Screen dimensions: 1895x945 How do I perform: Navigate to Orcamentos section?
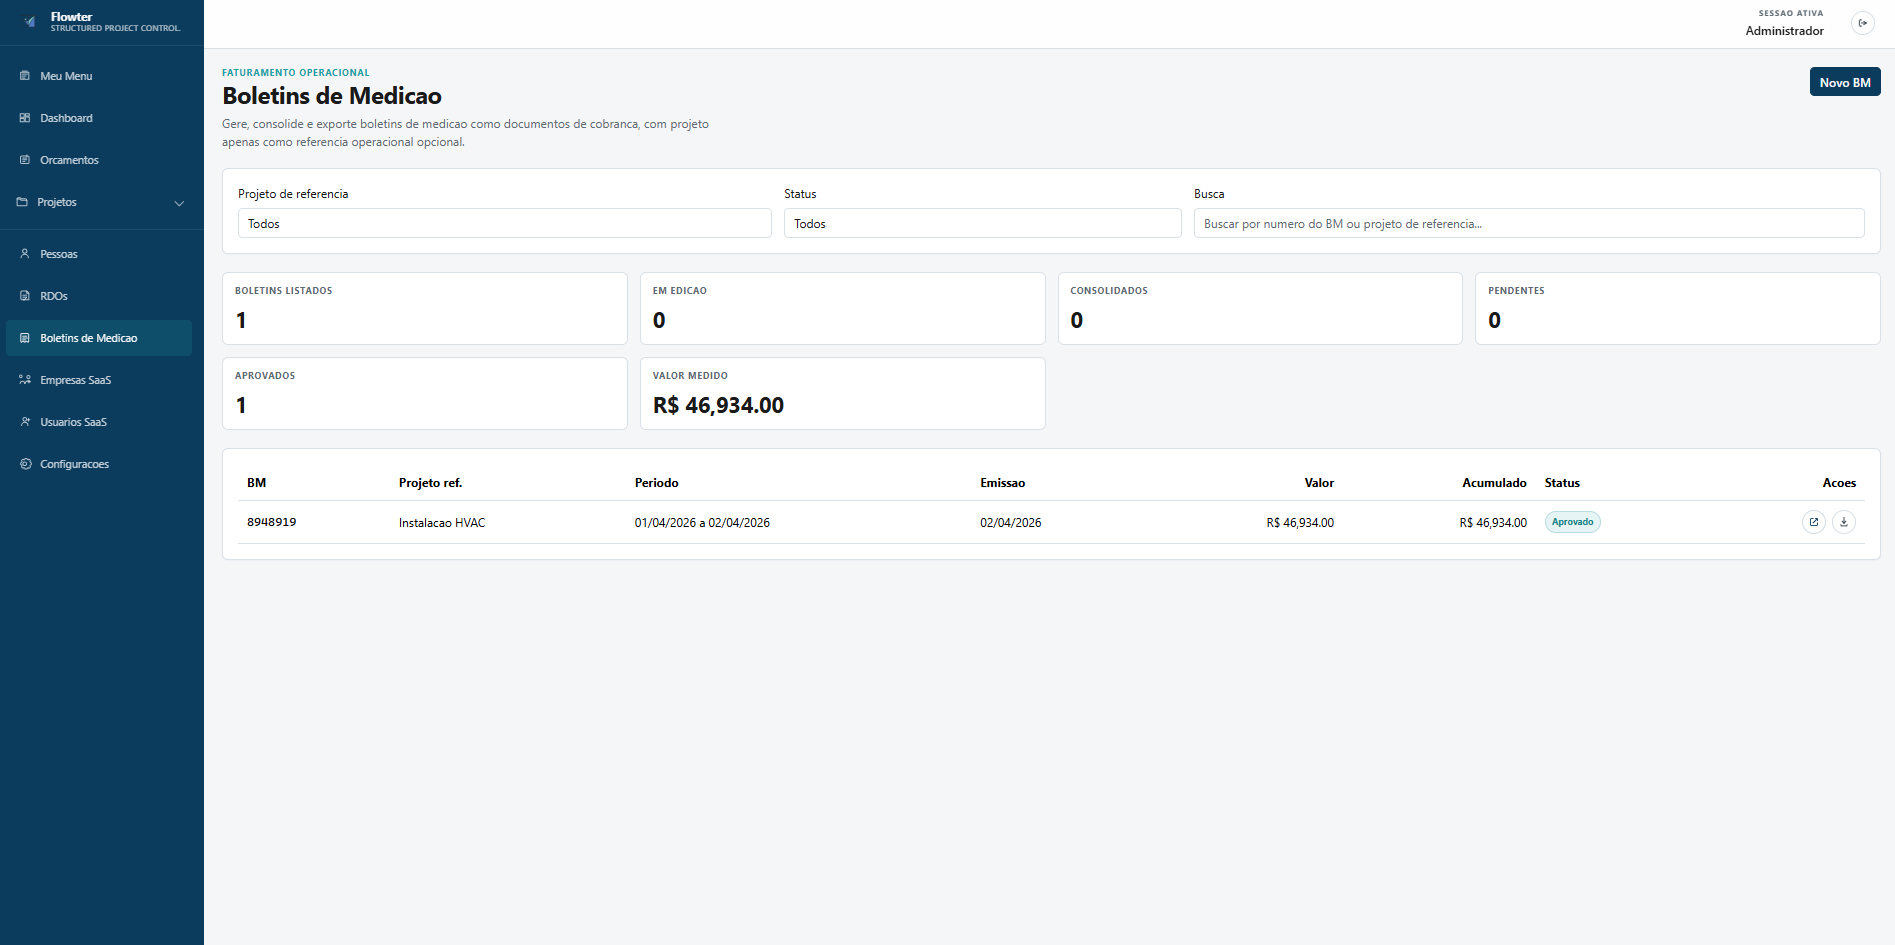pos(69,160)
